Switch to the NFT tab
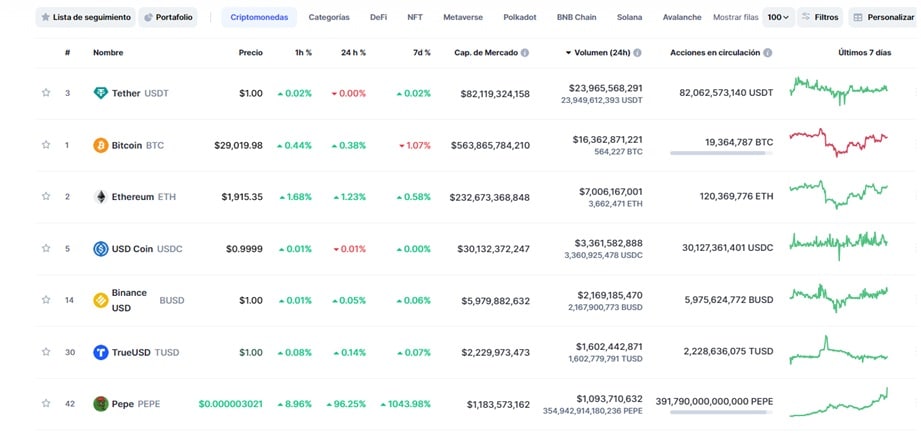The width and height of the screenshot is (921, 438). (x=415, y=18)
